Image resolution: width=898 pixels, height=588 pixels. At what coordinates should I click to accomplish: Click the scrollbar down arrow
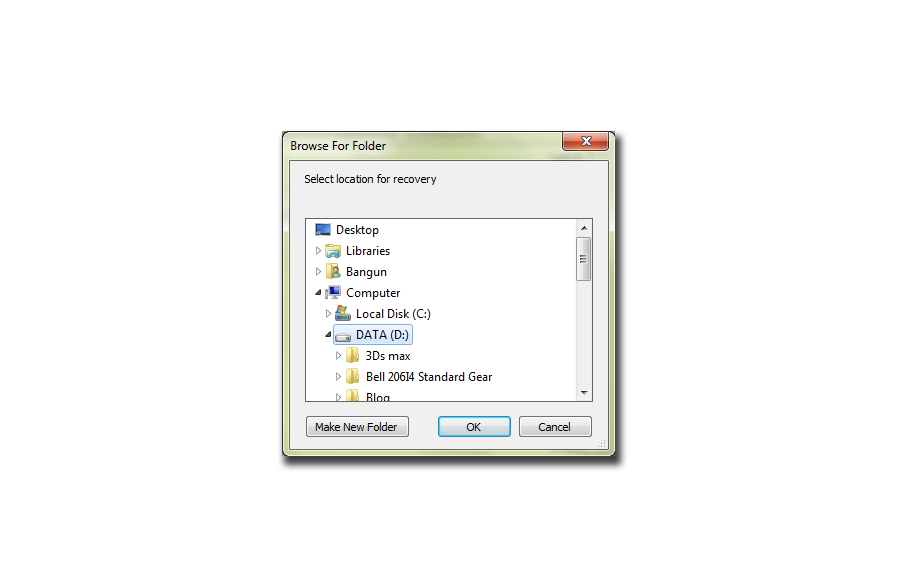pyautogui.click(x=584, y=393)
